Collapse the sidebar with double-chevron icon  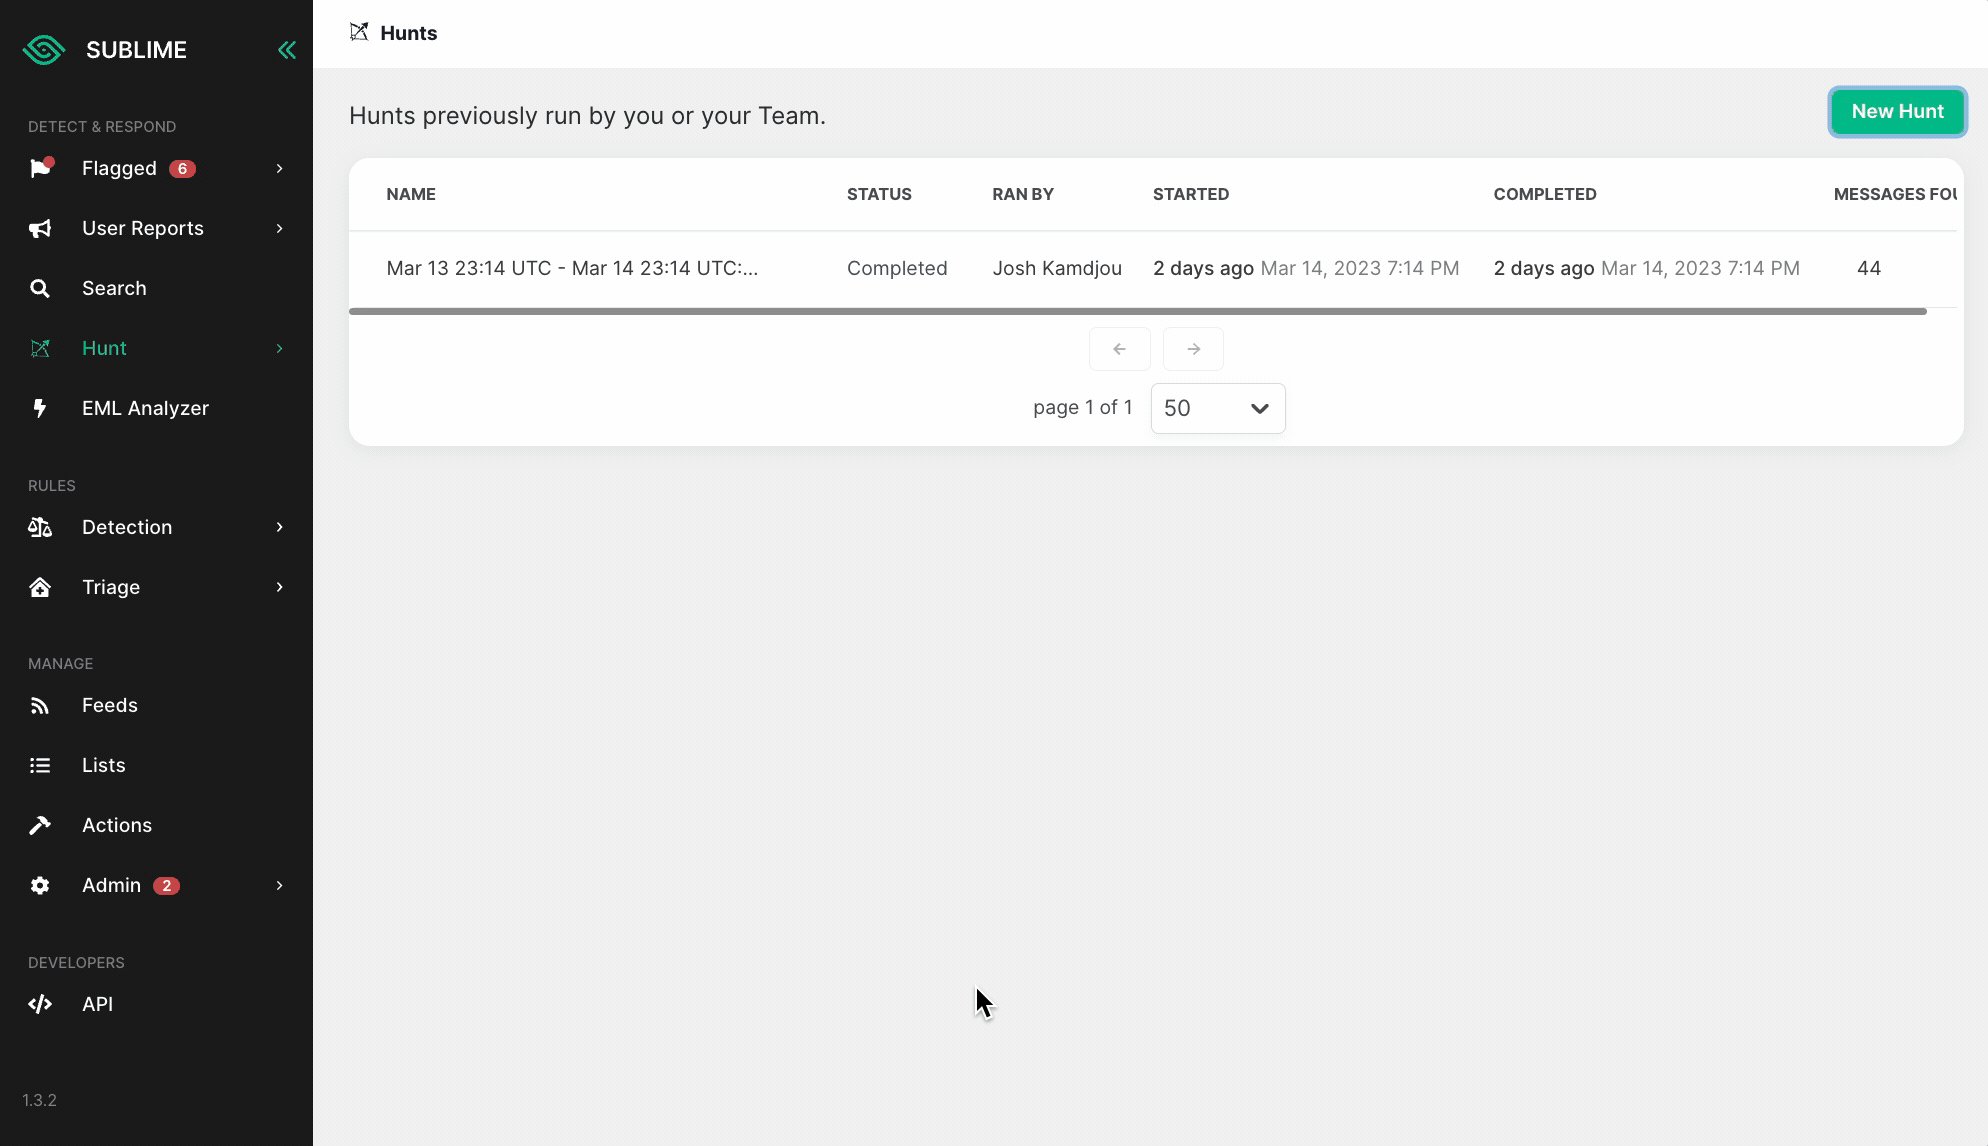[287, 50]
